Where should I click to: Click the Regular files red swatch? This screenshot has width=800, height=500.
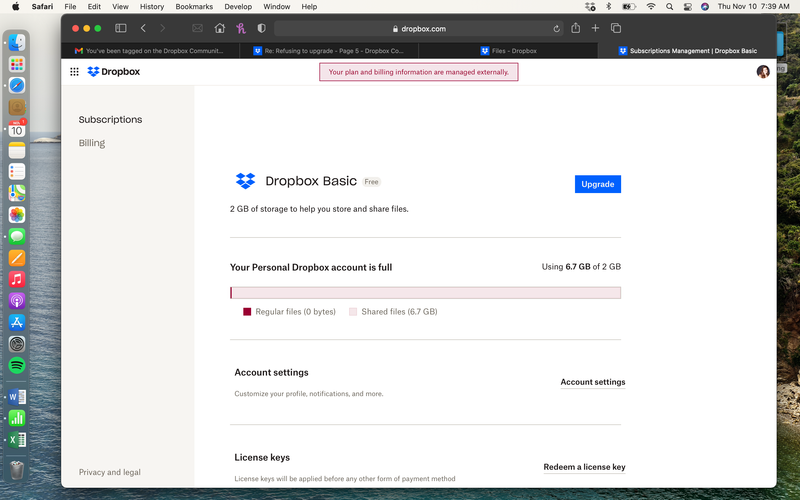pyautogui.click(x=247, y=312)
